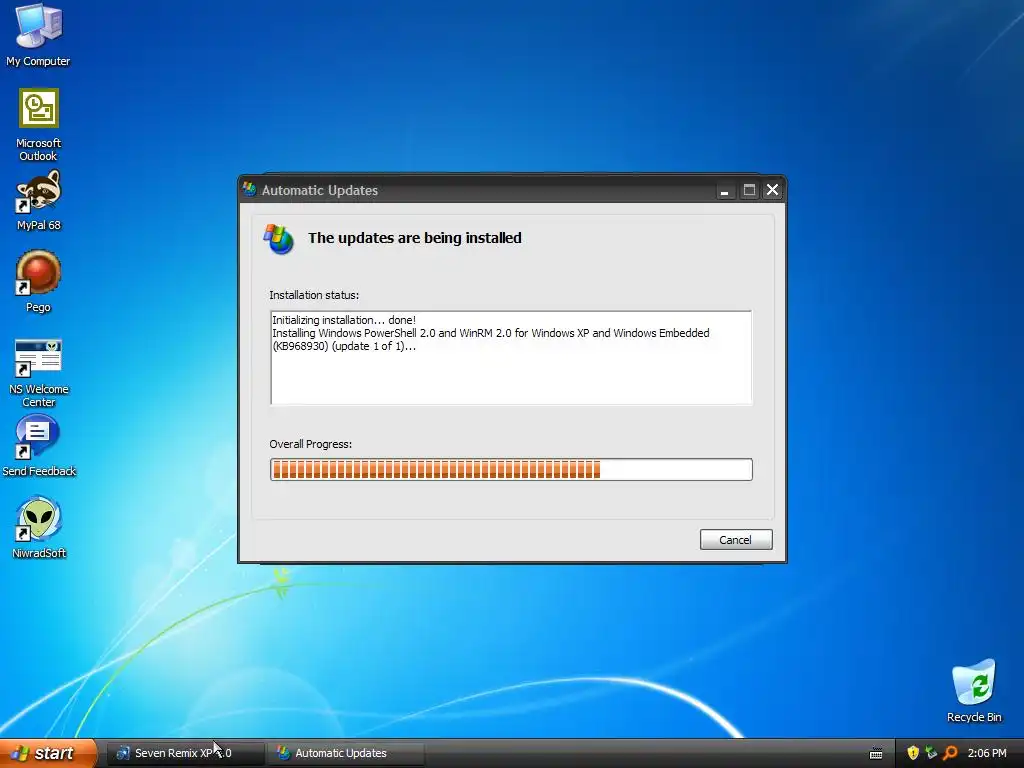Viewport: 1024px width, 768px height.
Task: Select the Pego red ball shortcut
Action: [x=39, y=281]
